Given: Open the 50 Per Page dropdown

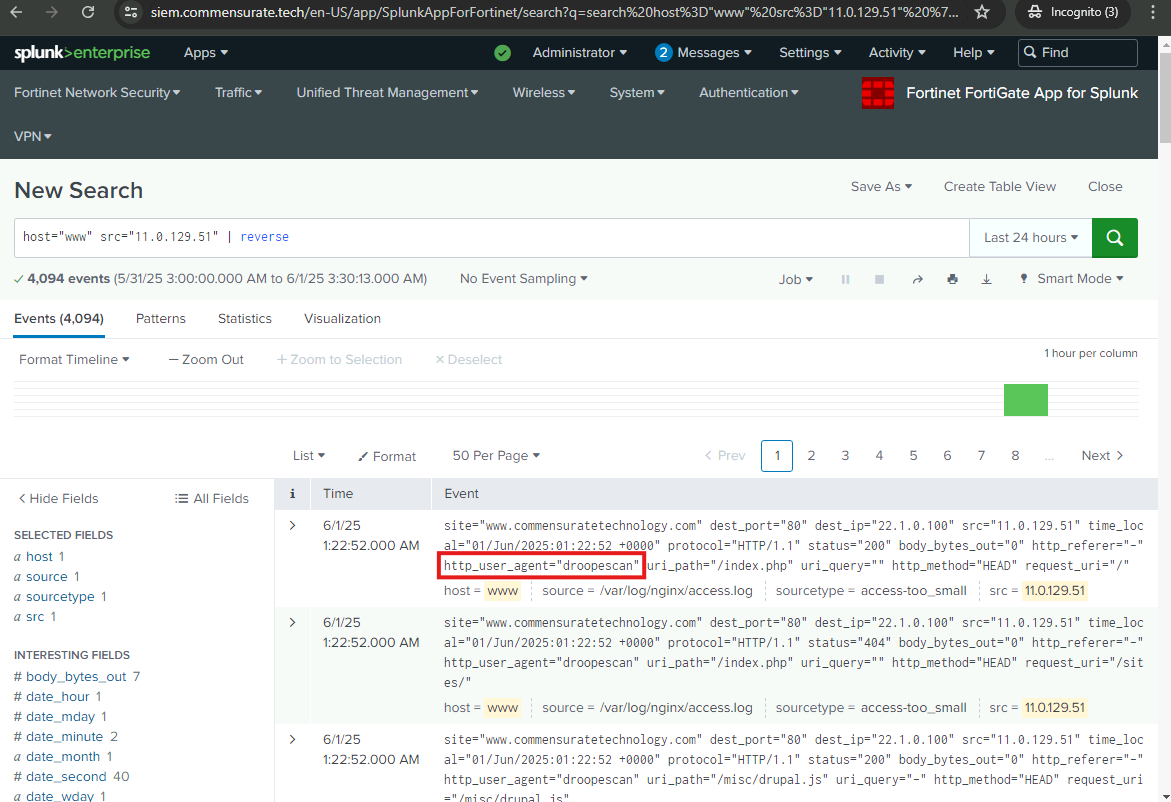Looking at the screenshot, I should click(495, 456).
